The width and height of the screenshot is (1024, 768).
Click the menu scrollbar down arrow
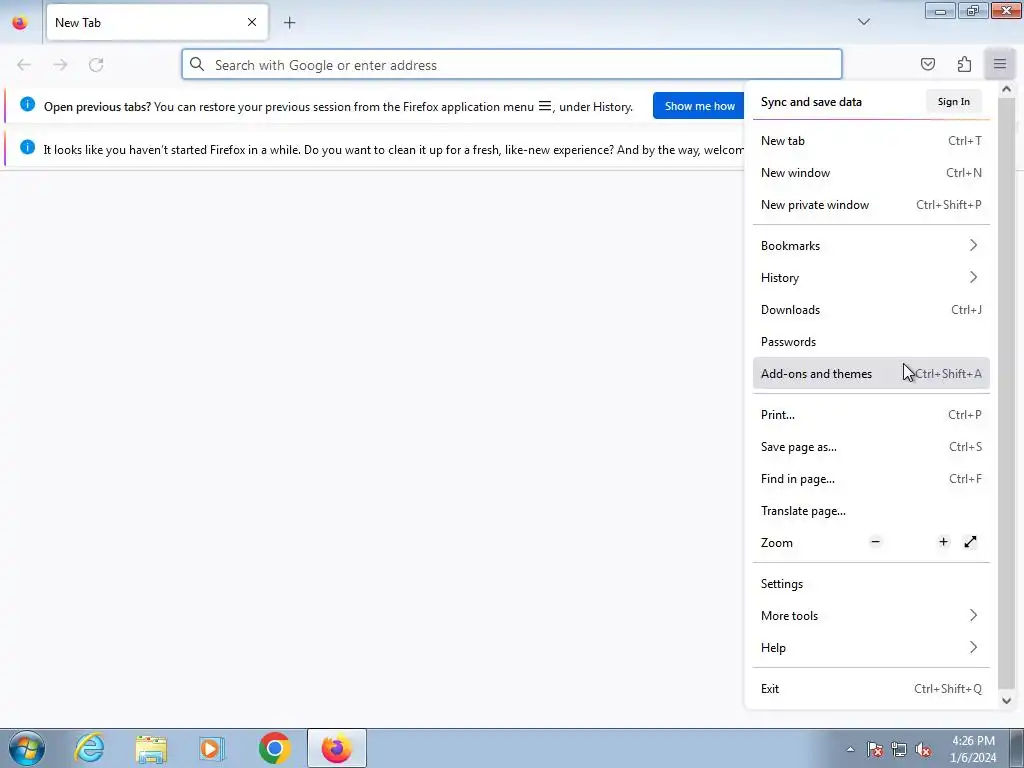[1006, 700]
